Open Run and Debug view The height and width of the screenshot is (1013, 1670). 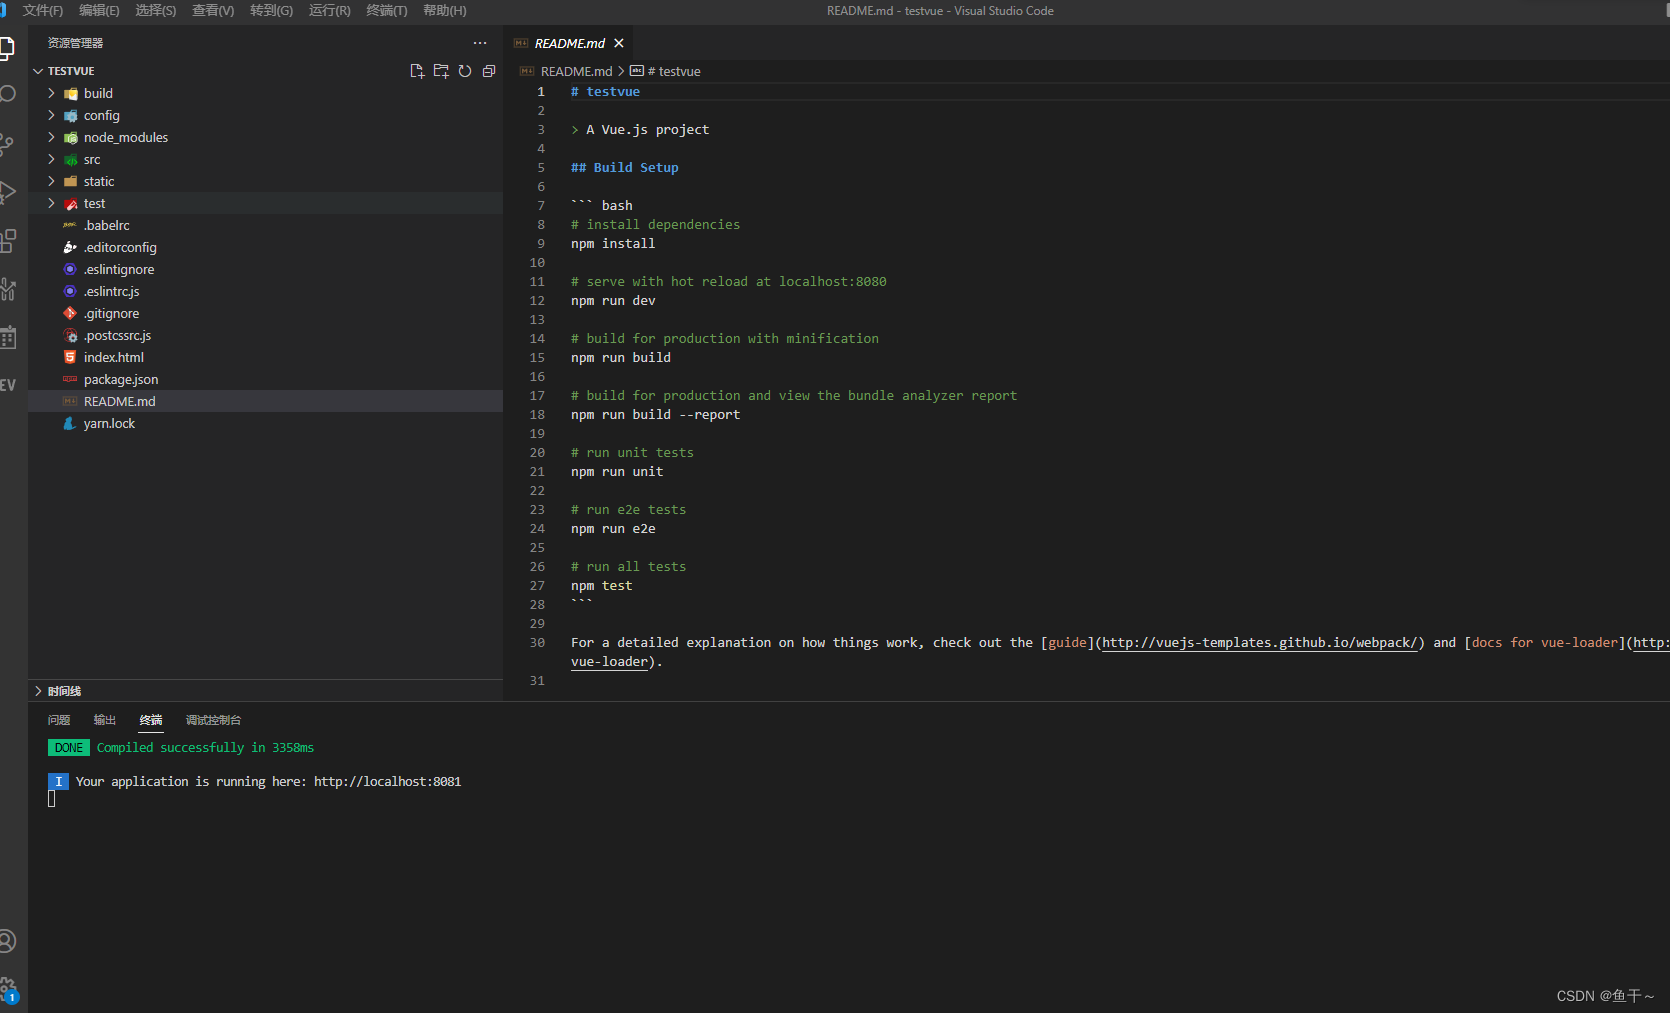[7, 192]
